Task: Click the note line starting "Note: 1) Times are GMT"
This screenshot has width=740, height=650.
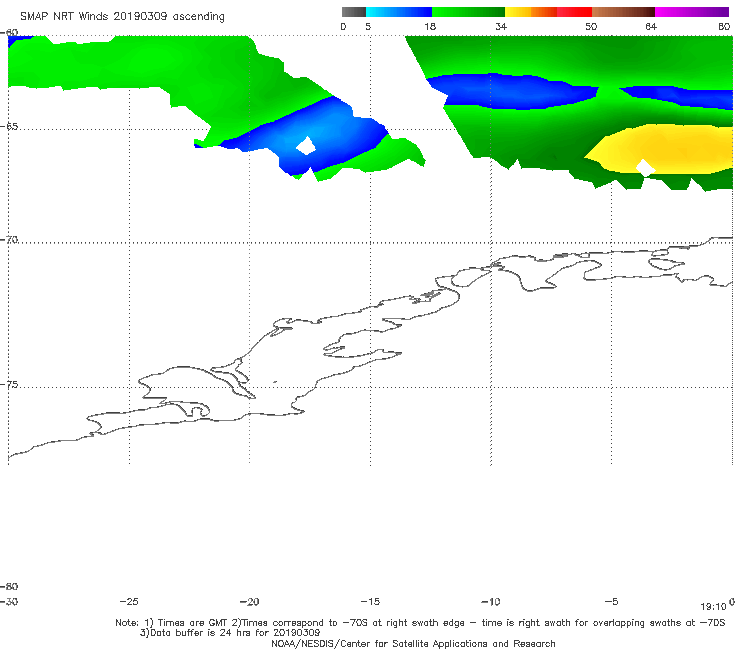Action: tap(420, 623)
